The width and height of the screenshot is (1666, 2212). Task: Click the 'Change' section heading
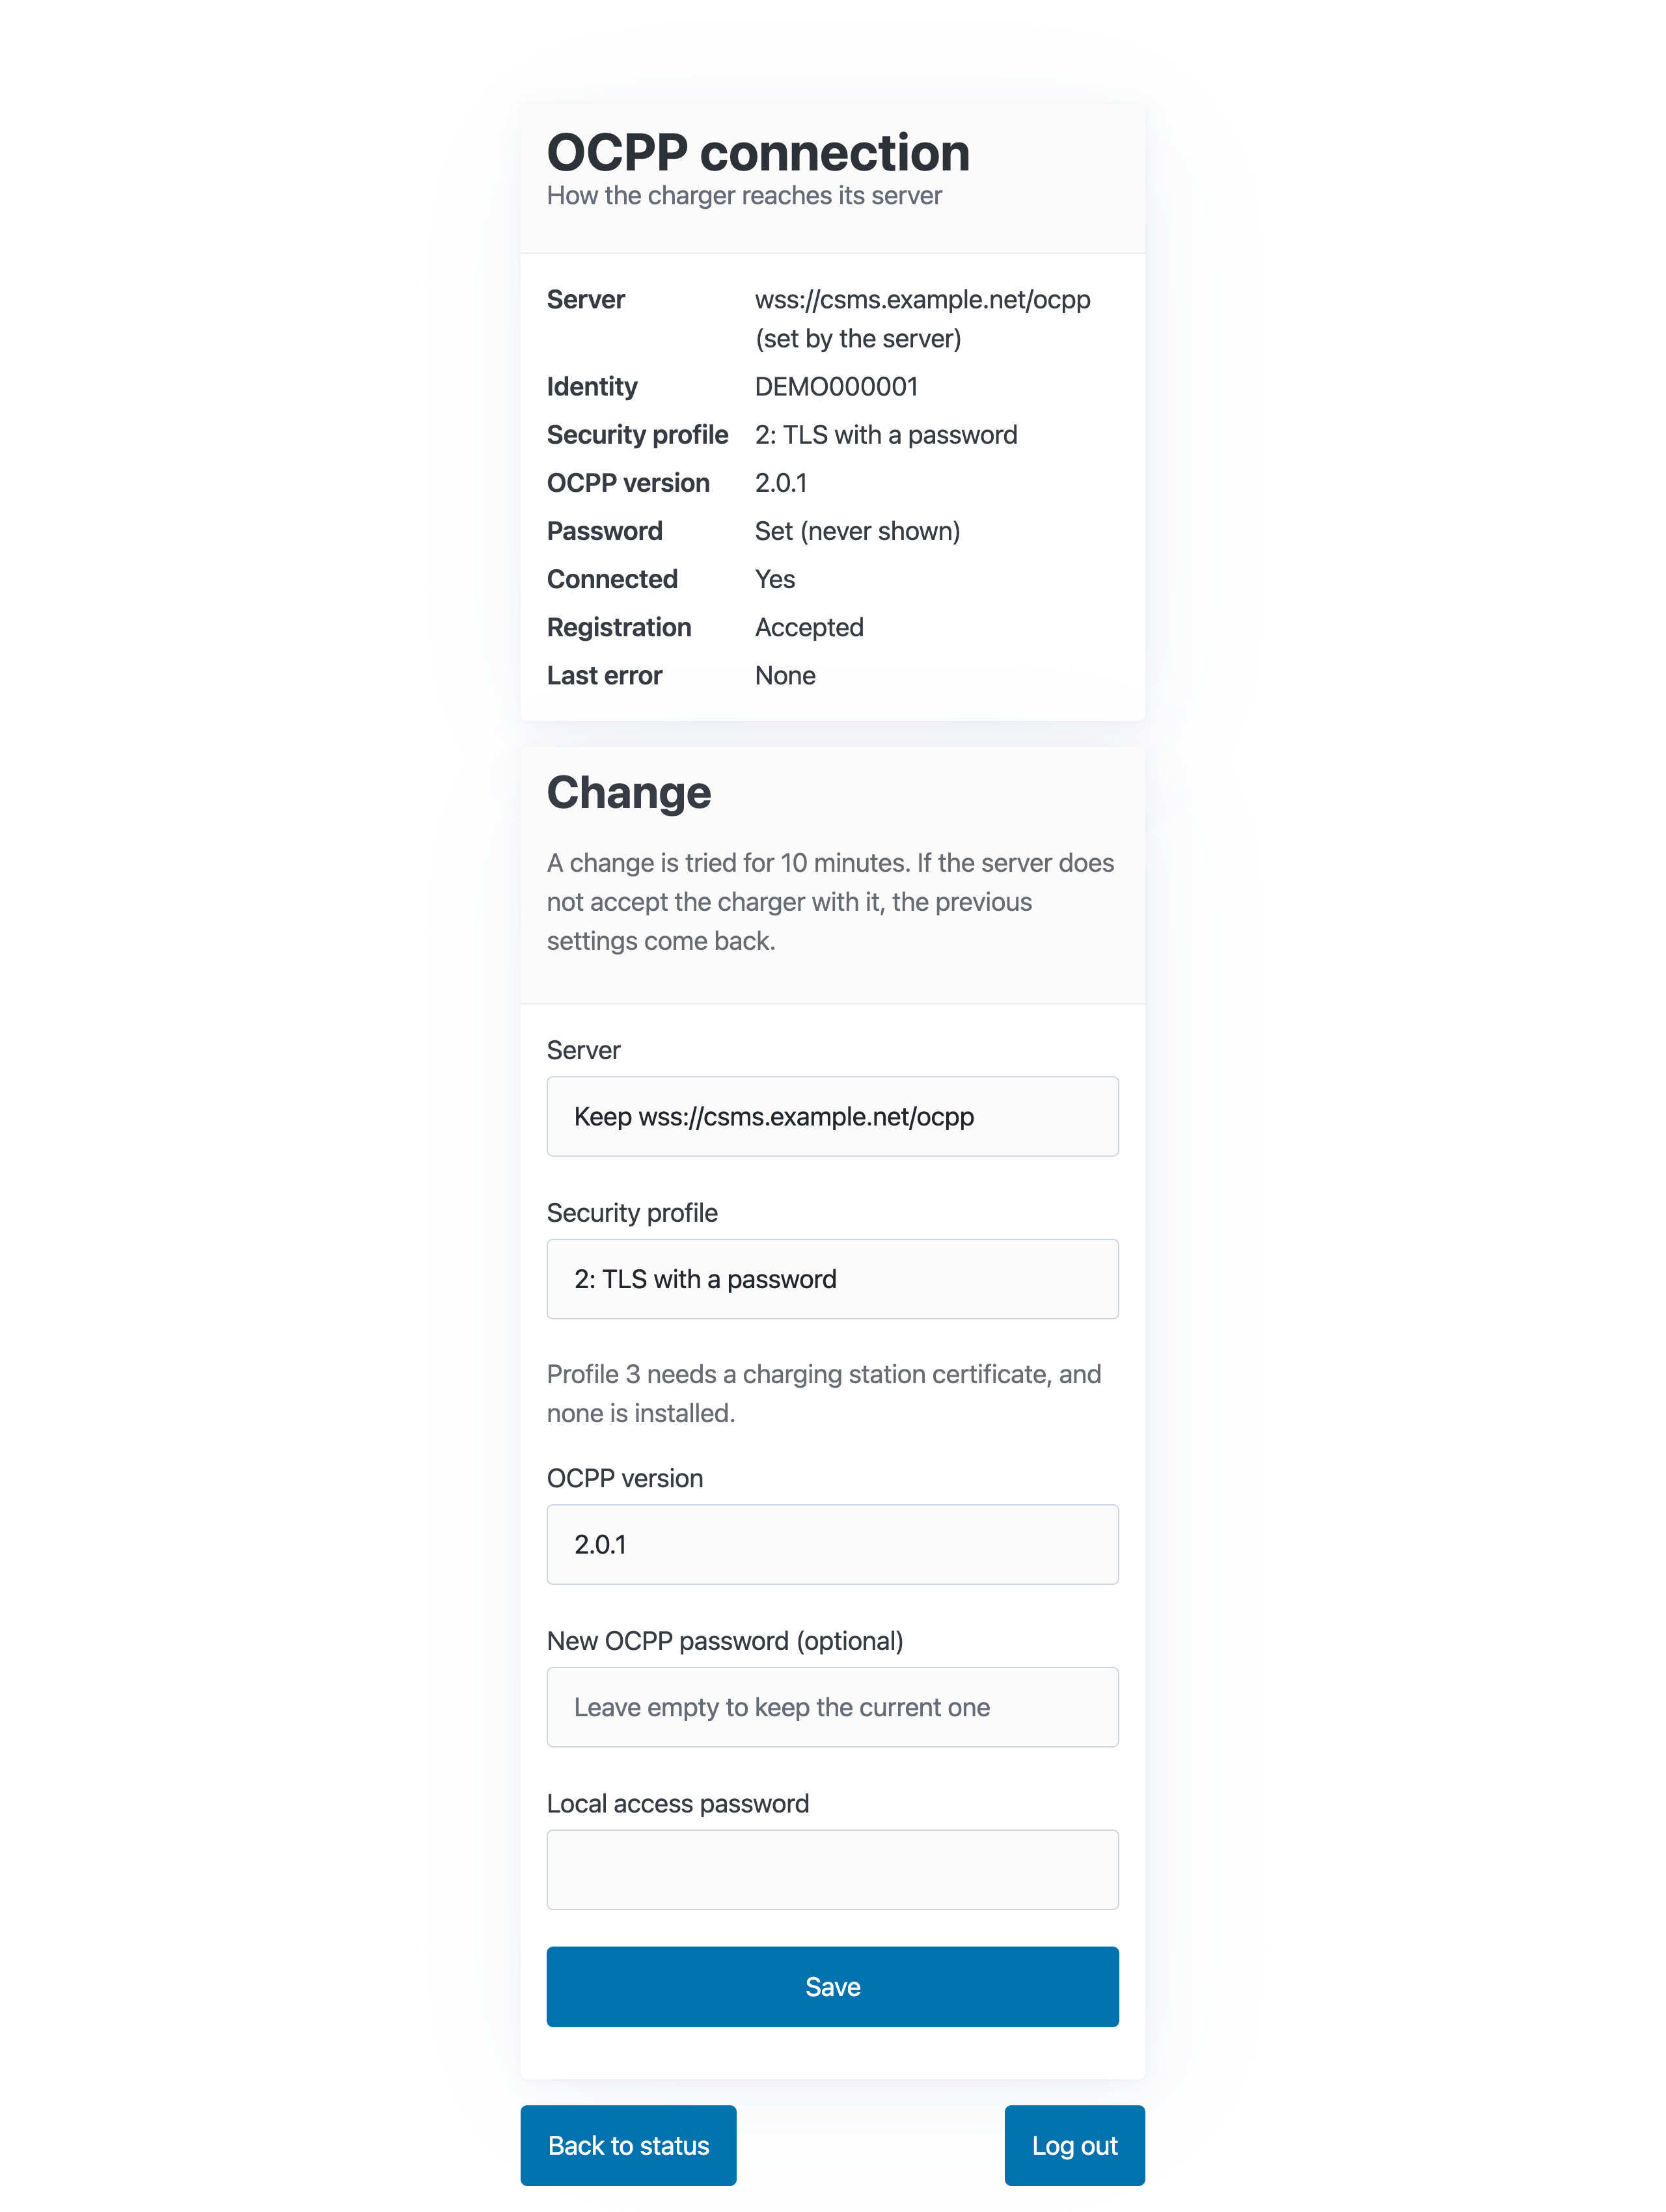tap(629, 793)
